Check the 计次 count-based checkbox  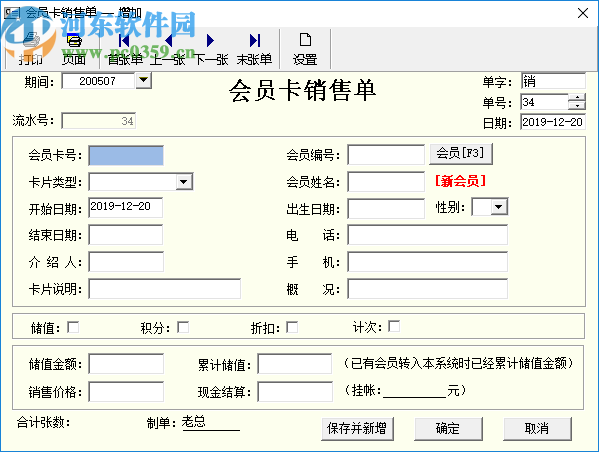(x=394, y=326)
